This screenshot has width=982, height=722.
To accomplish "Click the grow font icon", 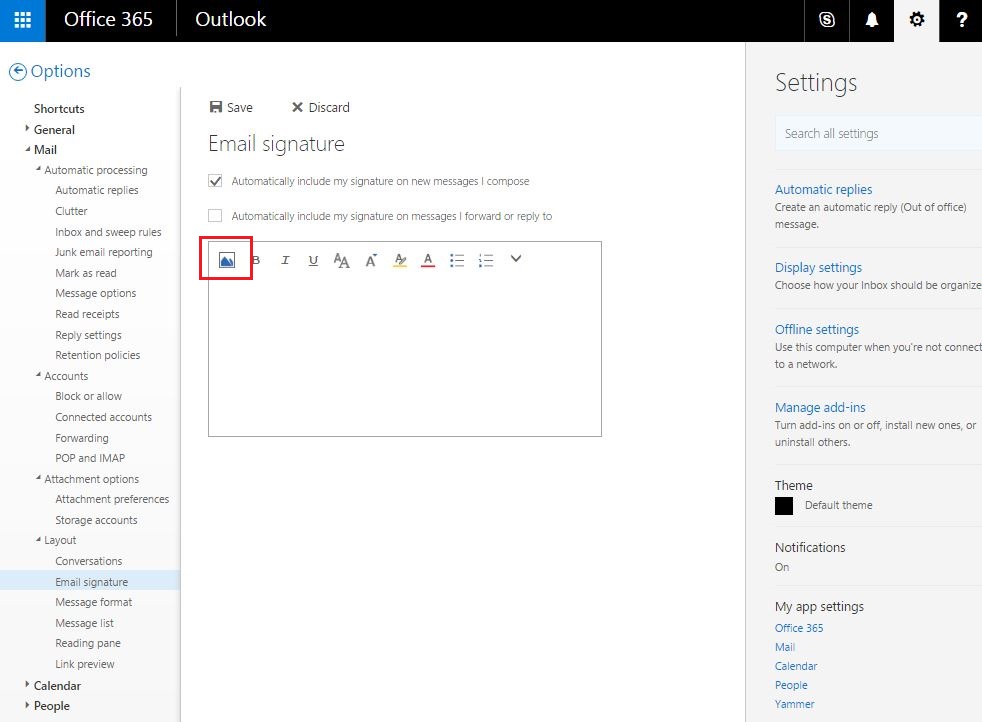I will point(371,260).
